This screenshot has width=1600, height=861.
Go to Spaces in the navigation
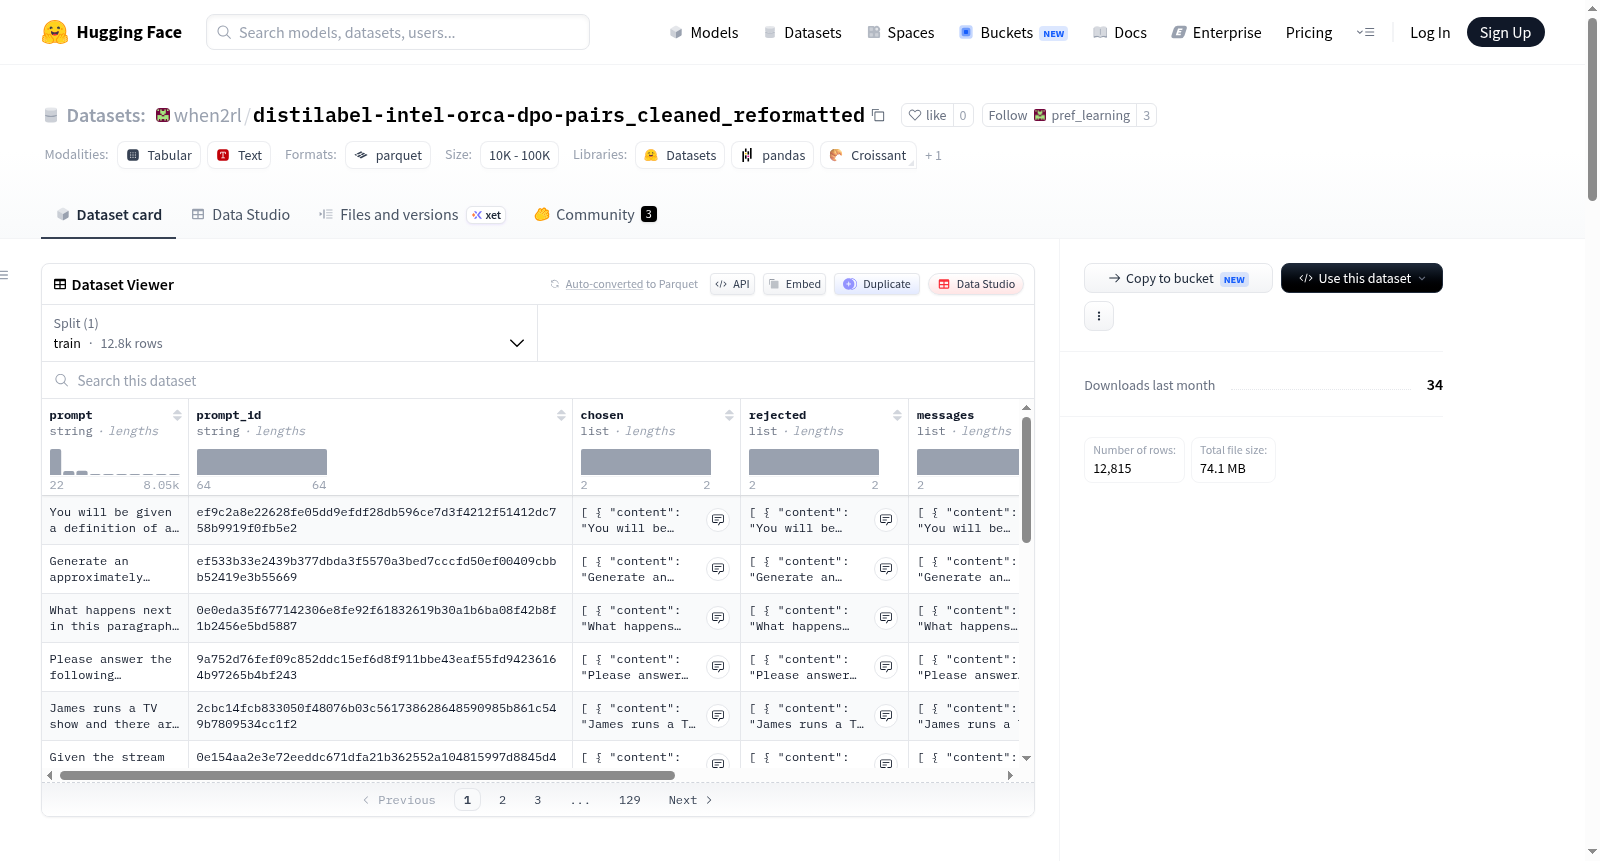pos(901,33)
